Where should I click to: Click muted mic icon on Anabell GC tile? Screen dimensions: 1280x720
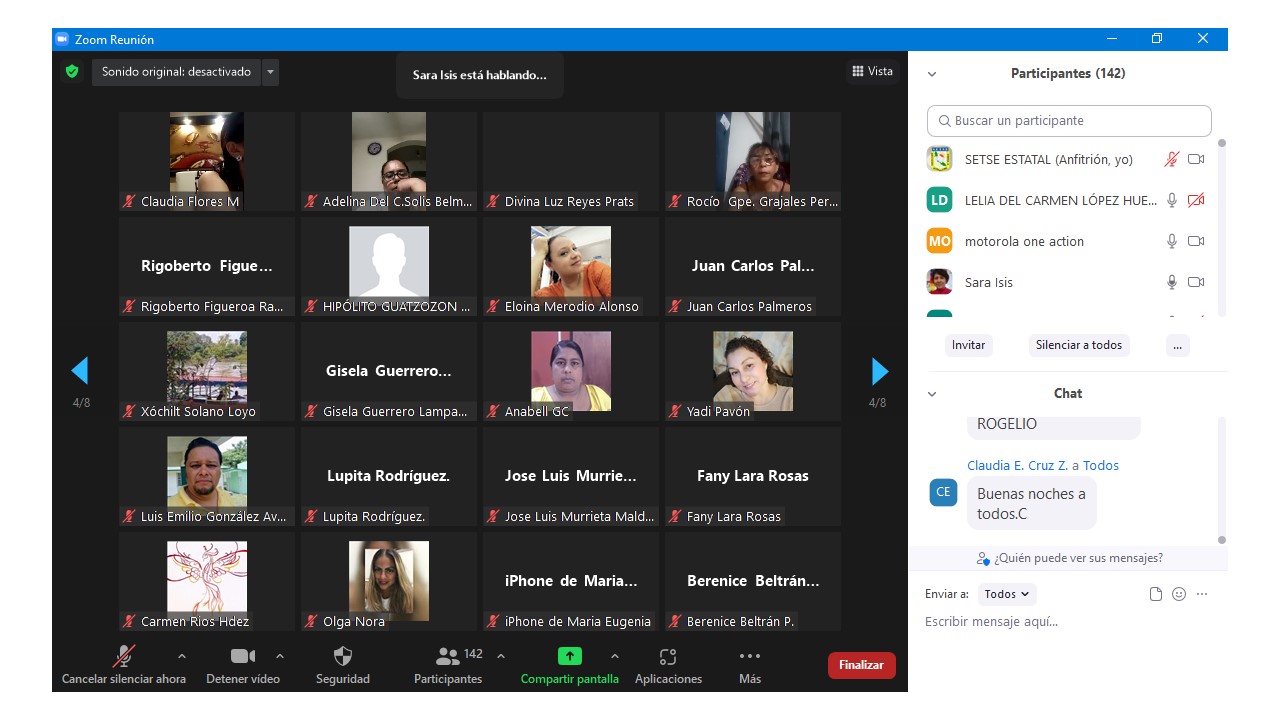tap(493, 411)
